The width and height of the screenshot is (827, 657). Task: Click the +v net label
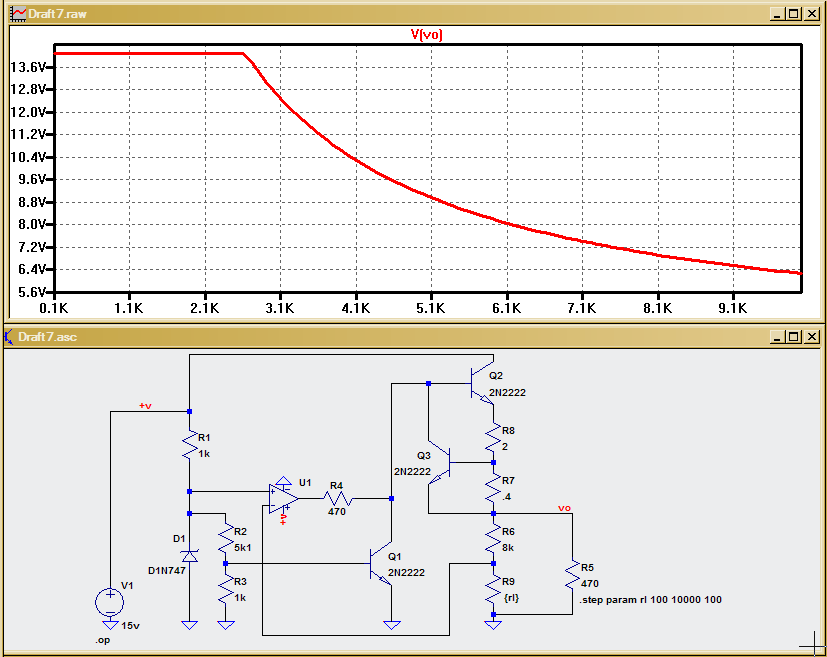click(x=145, y=405)
